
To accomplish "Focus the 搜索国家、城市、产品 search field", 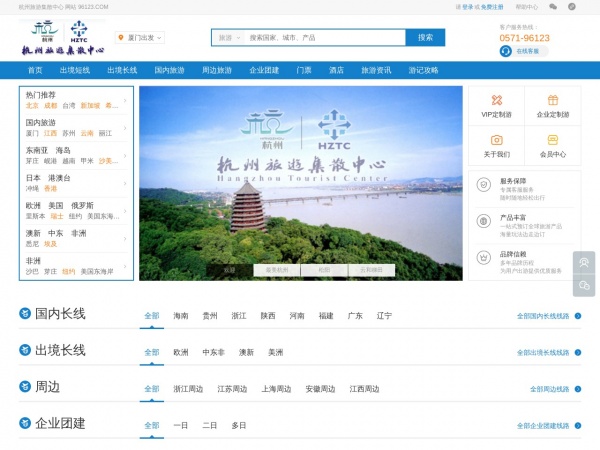I will click(325, 38).
